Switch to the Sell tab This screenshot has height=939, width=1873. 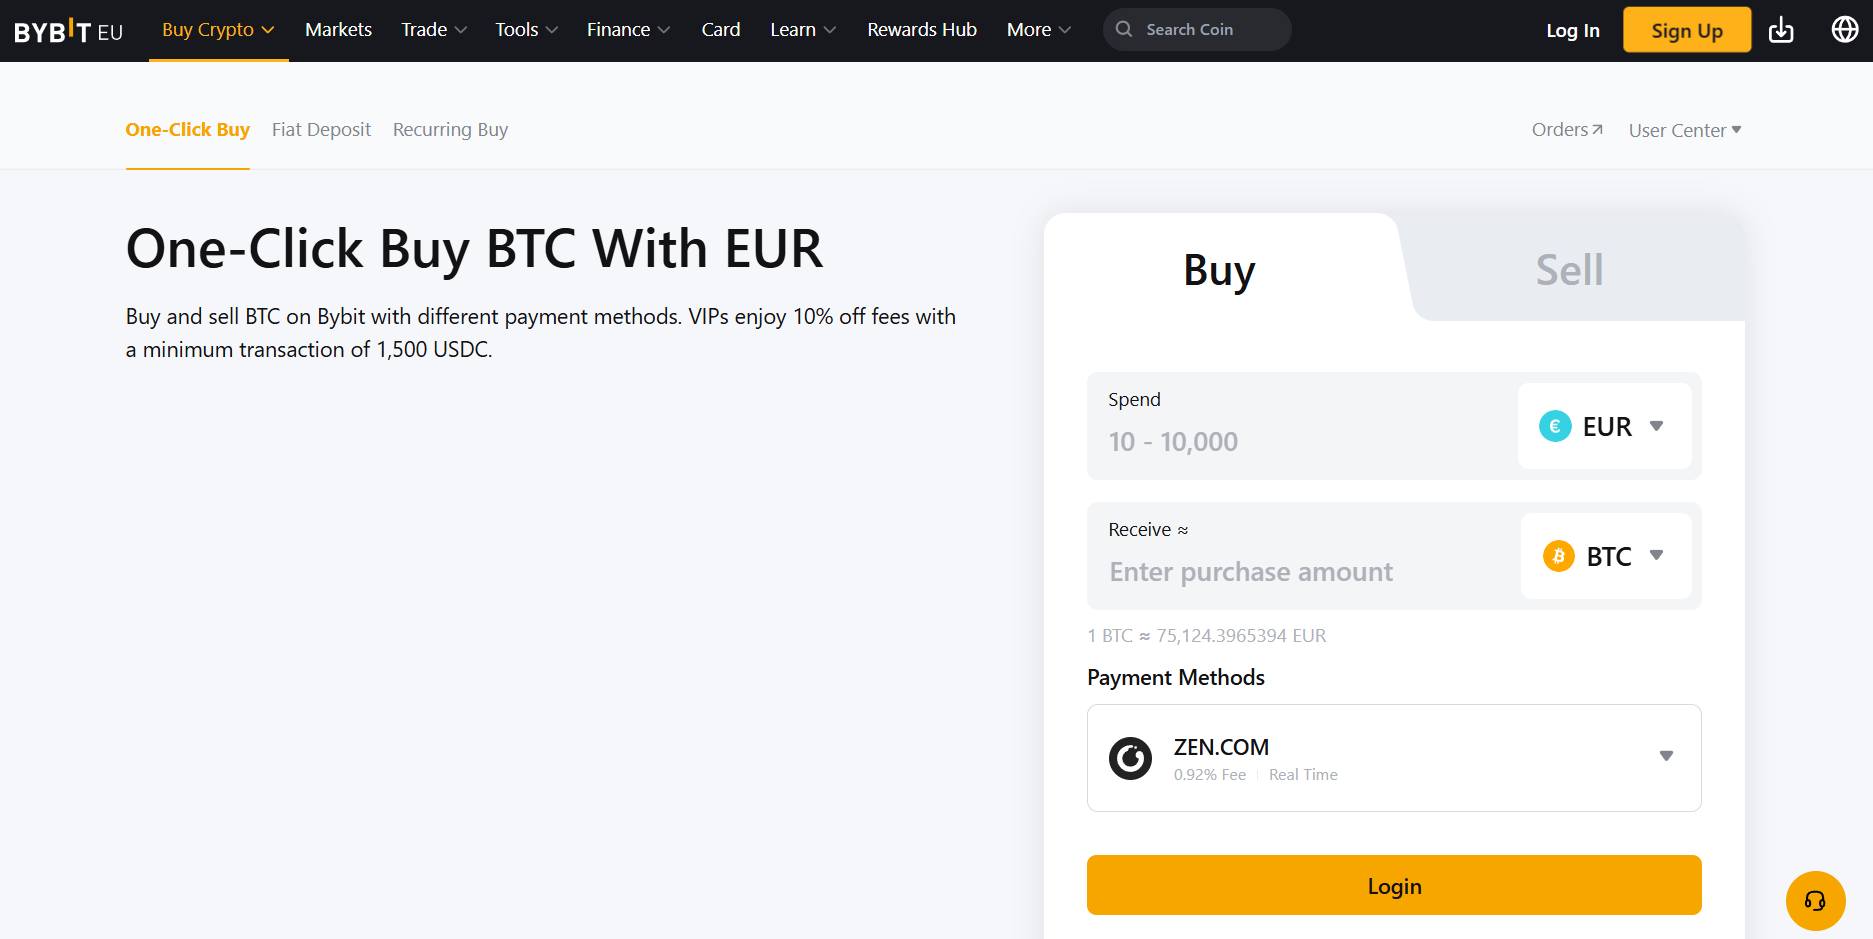1569,270
